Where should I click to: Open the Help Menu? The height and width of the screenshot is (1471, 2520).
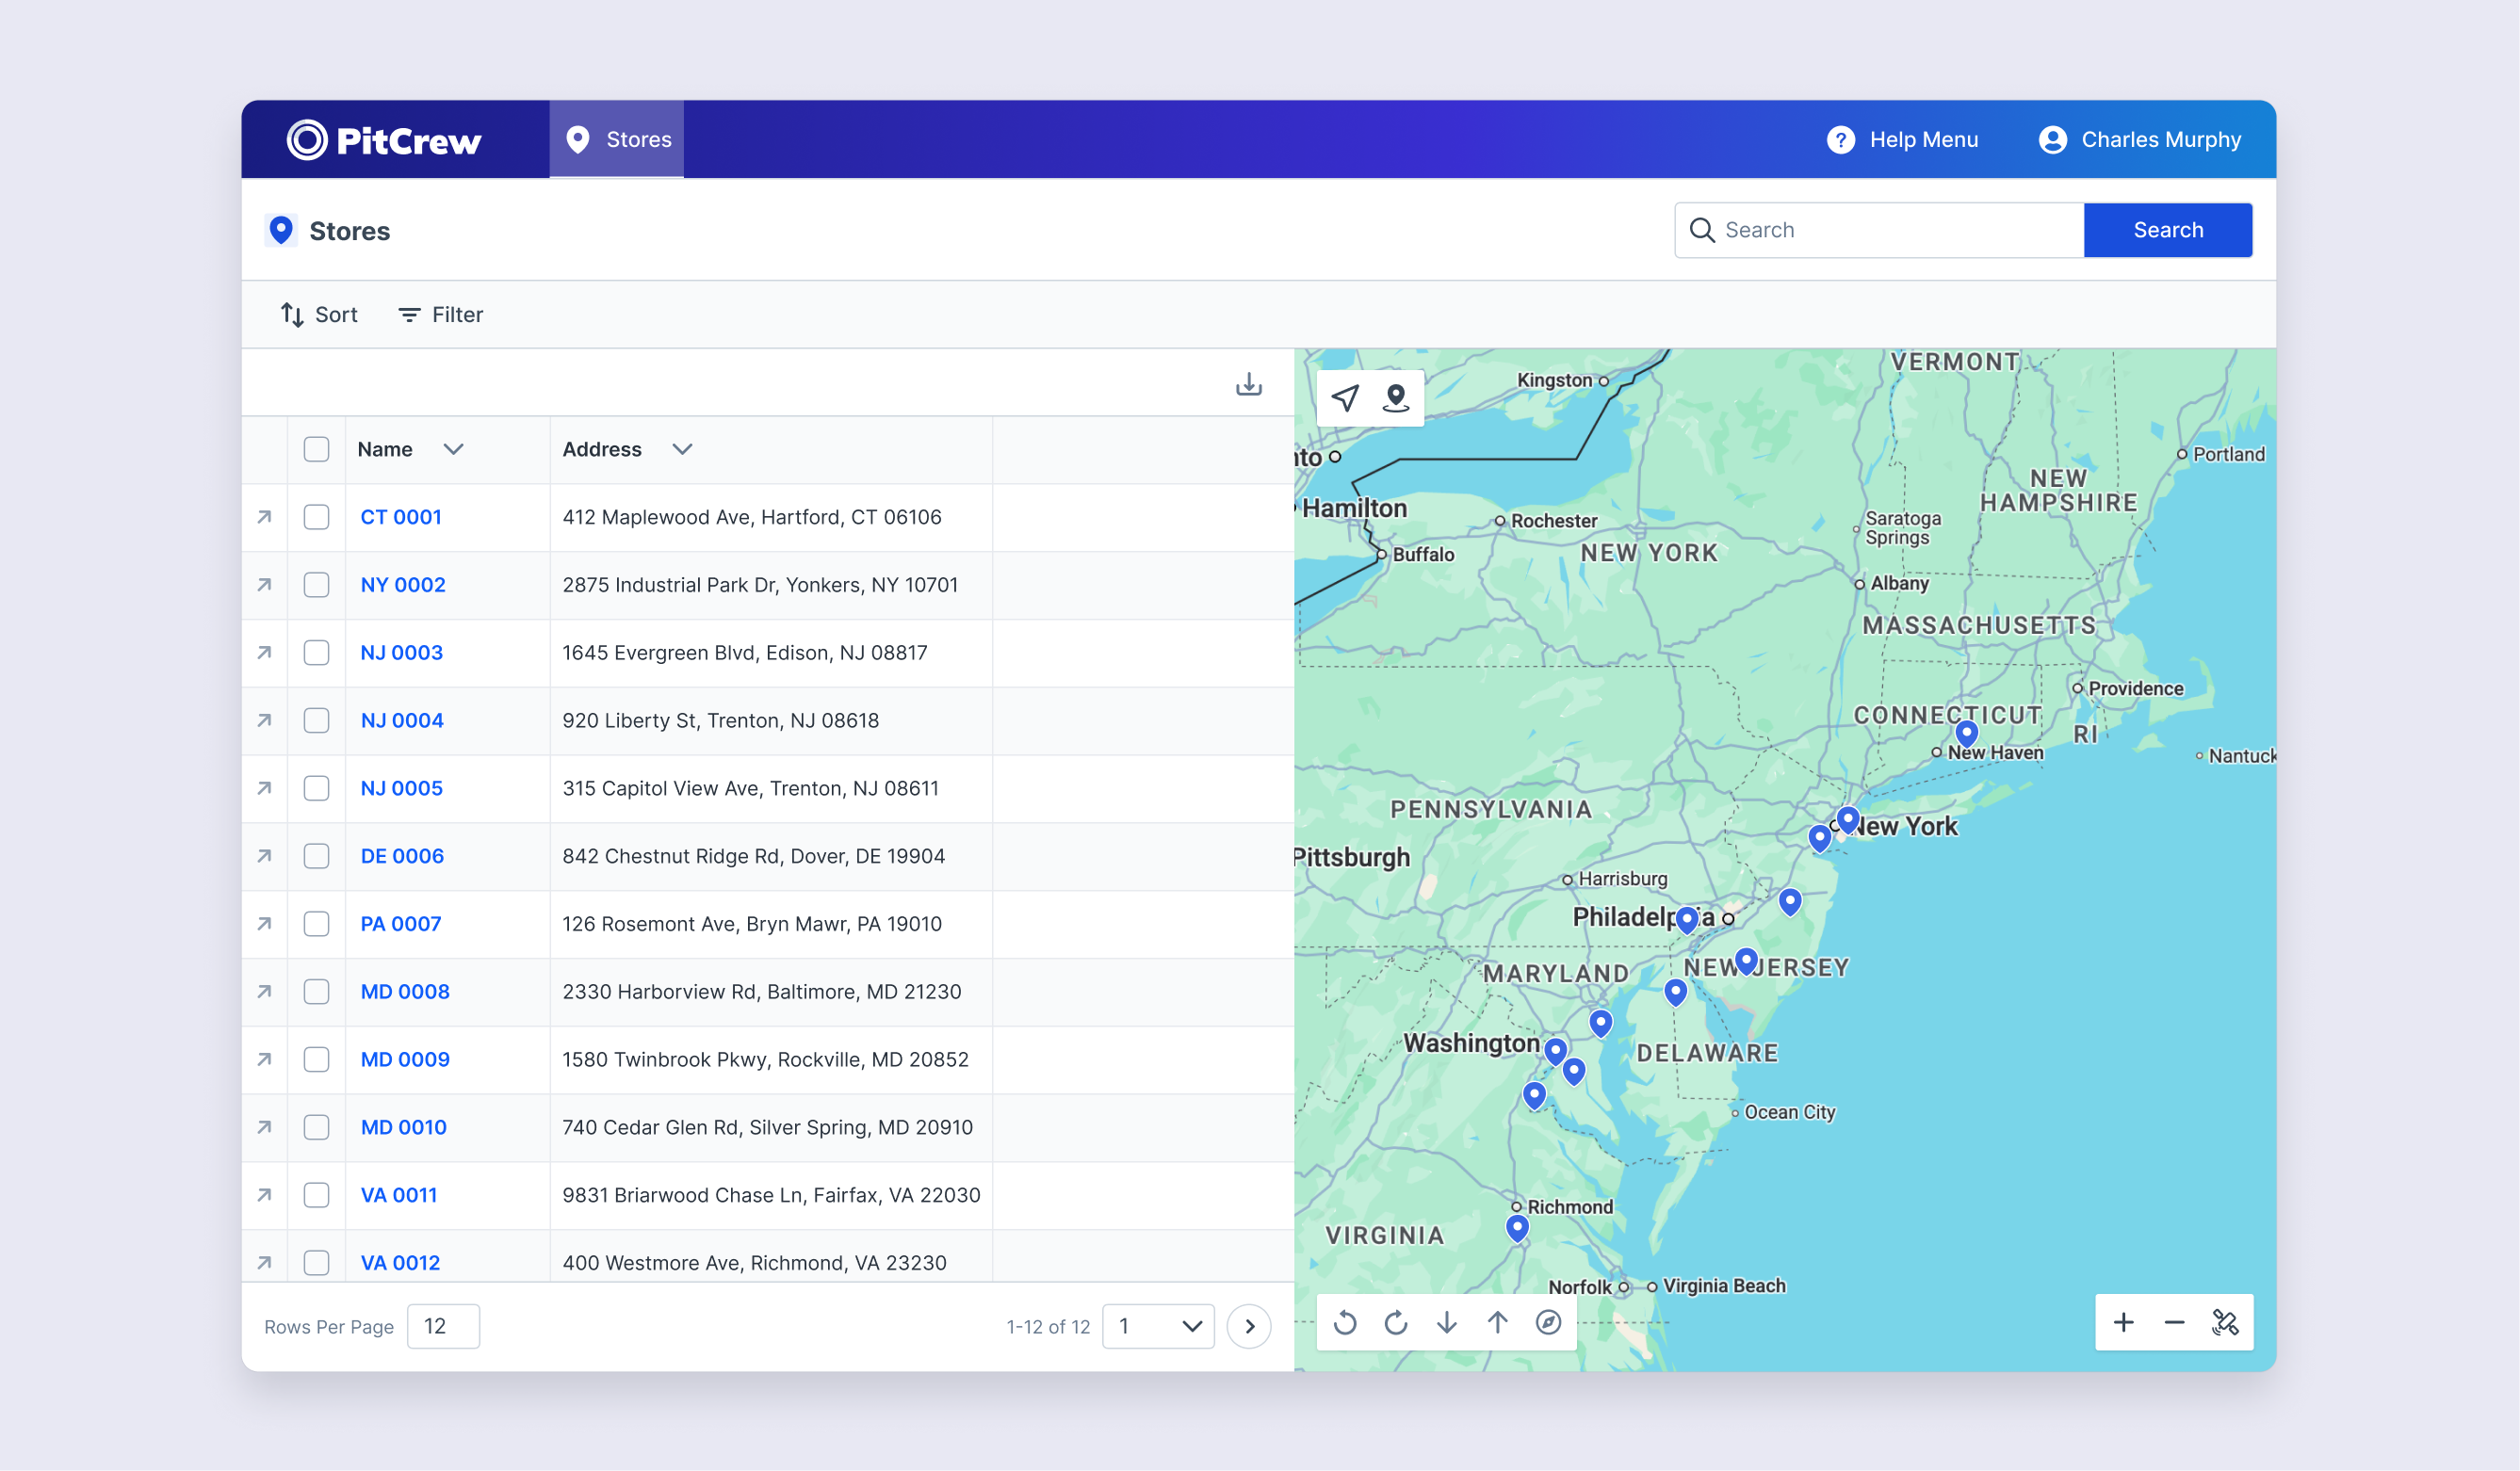coord(1903,139)
